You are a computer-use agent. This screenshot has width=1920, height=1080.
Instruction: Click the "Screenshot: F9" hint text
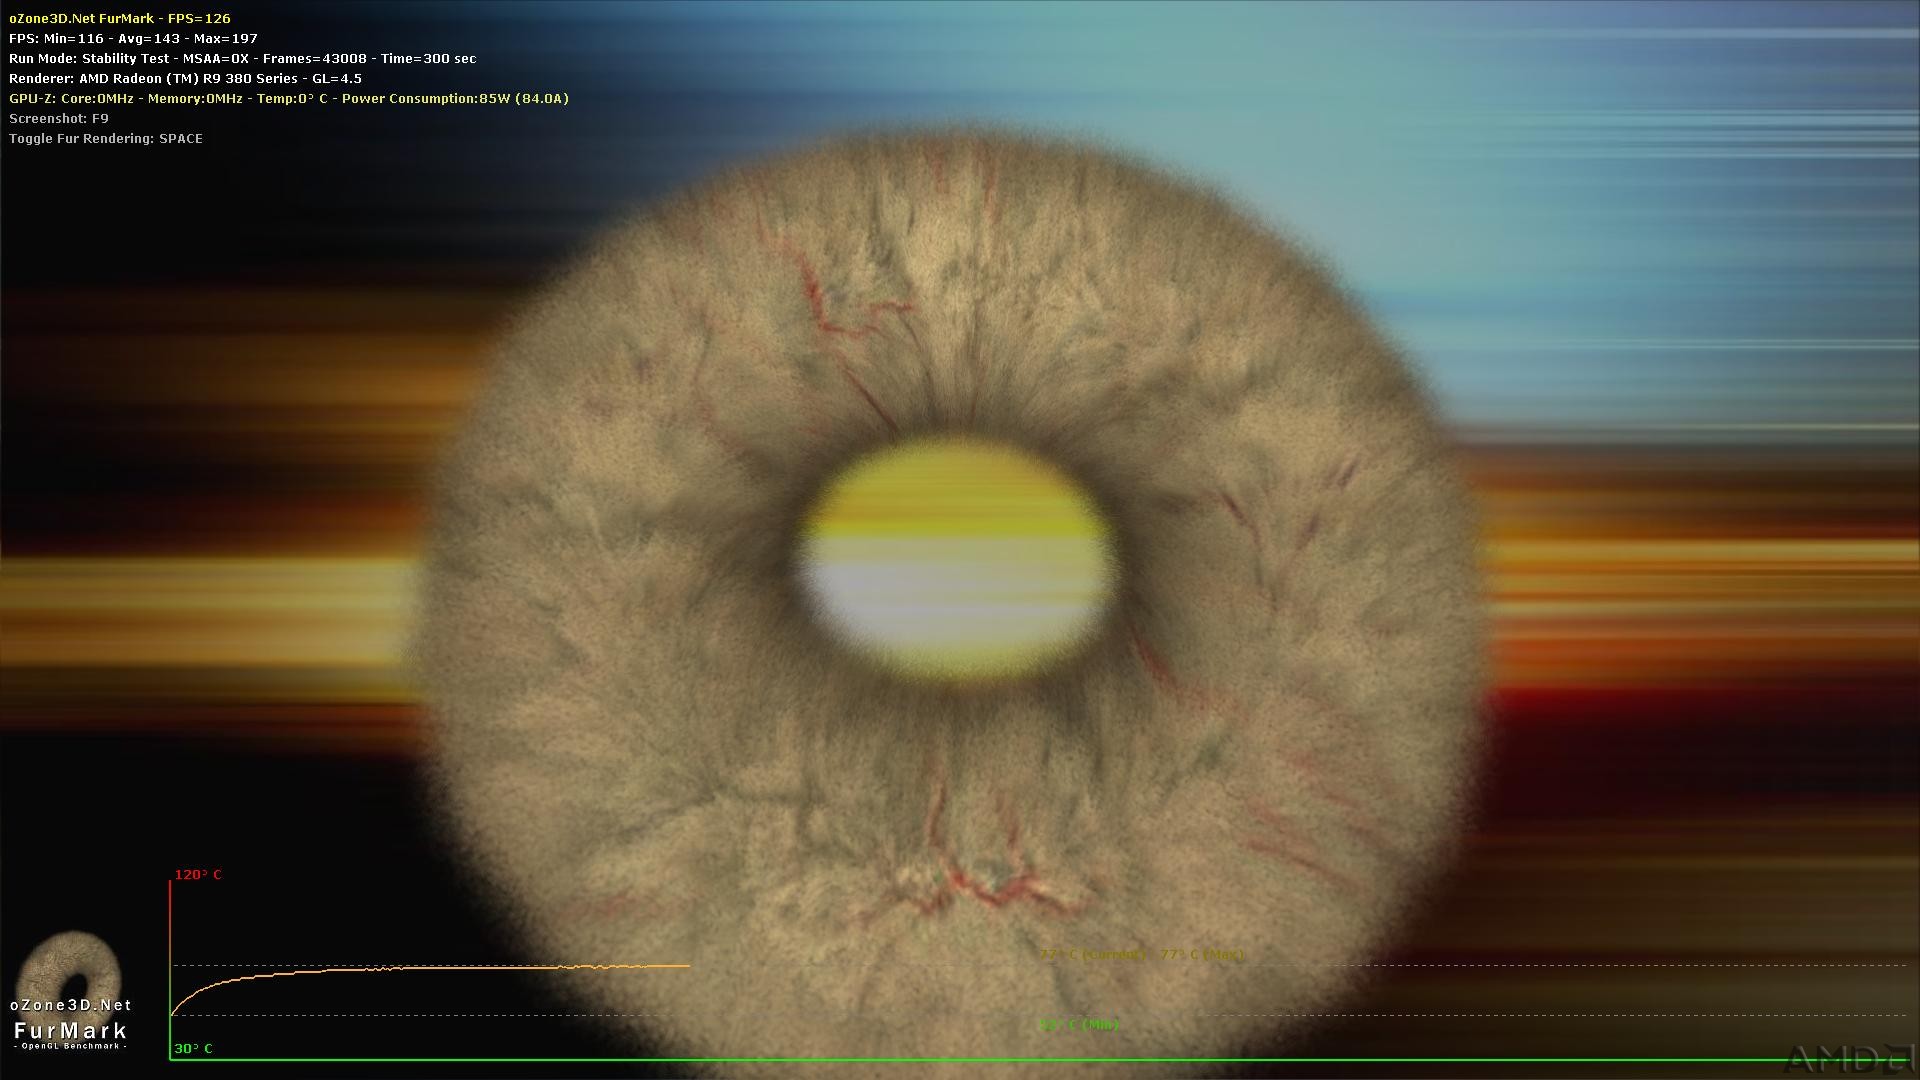[x=59, y=118]
